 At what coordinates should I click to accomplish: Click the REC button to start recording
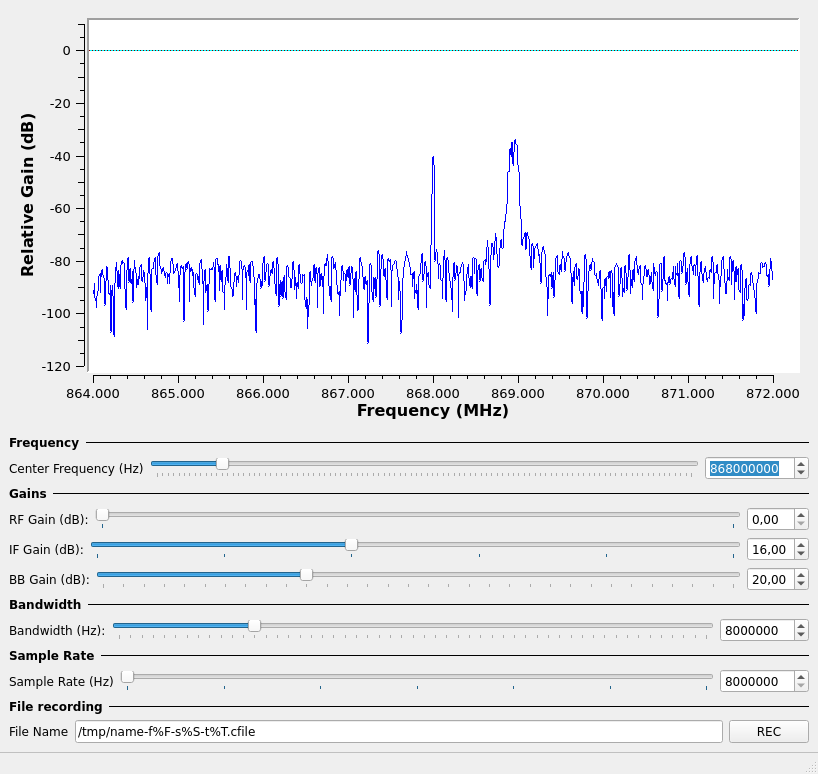[768, 732]
